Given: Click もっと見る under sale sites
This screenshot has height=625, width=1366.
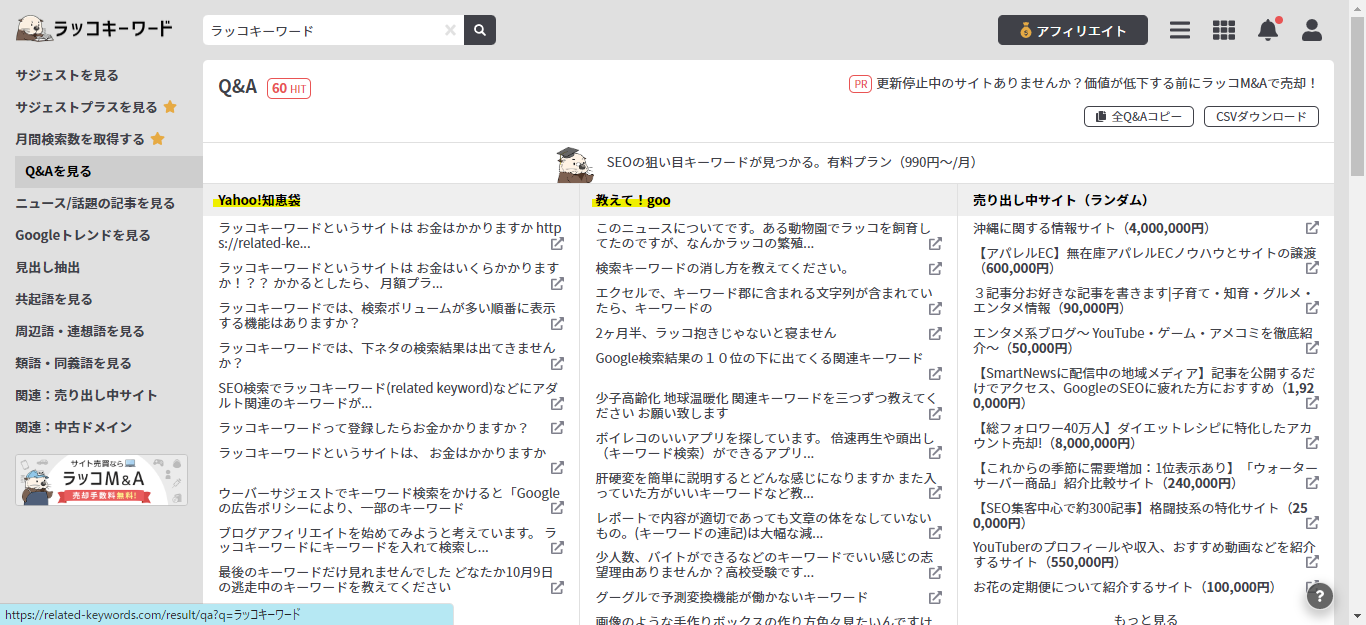Looking at the screenshot, I should pos(1146,619).
